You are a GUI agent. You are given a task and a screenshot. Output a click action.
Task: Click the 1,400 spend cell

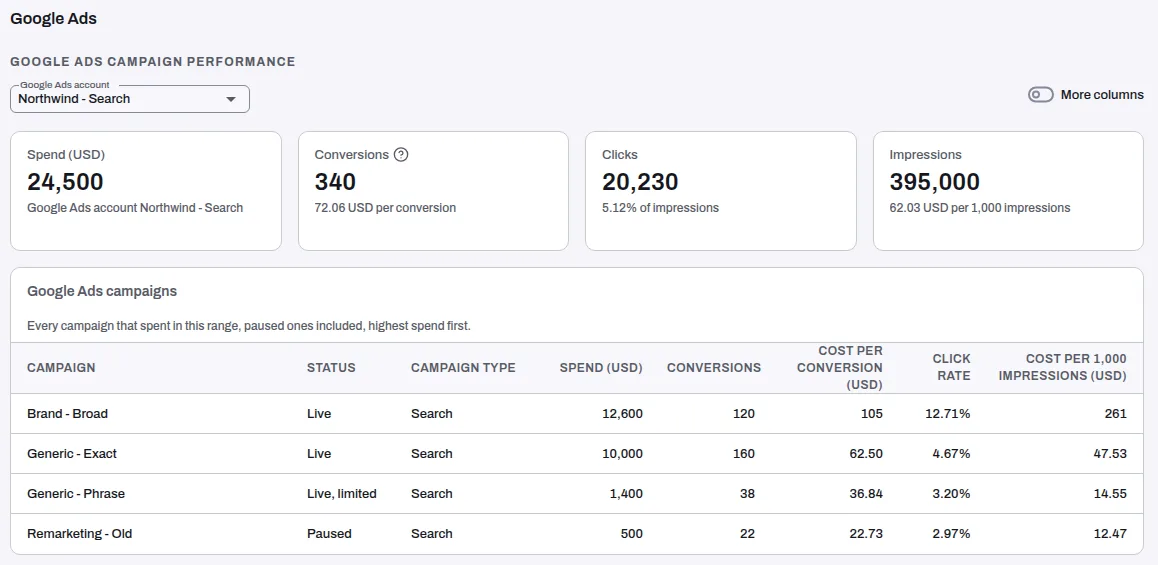click(626, 493)
